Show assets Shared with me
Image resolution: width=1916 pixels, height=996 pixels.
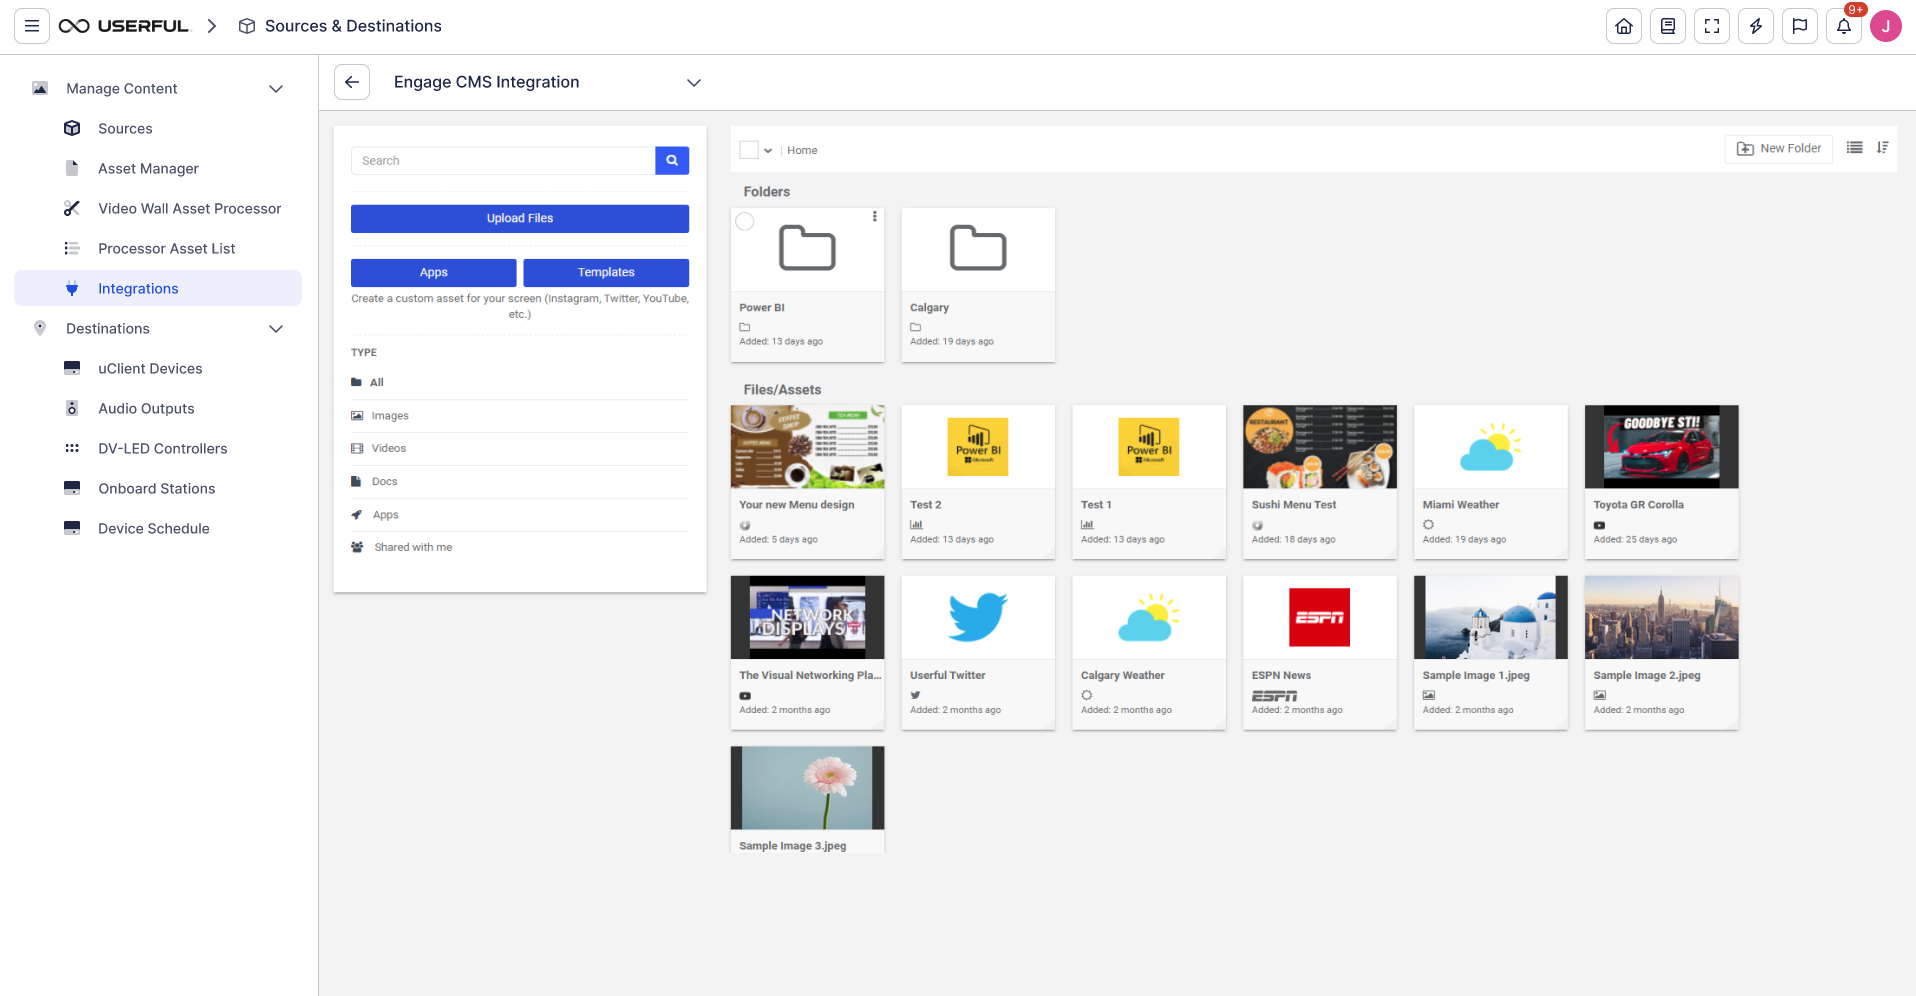(x=412, y=547)
